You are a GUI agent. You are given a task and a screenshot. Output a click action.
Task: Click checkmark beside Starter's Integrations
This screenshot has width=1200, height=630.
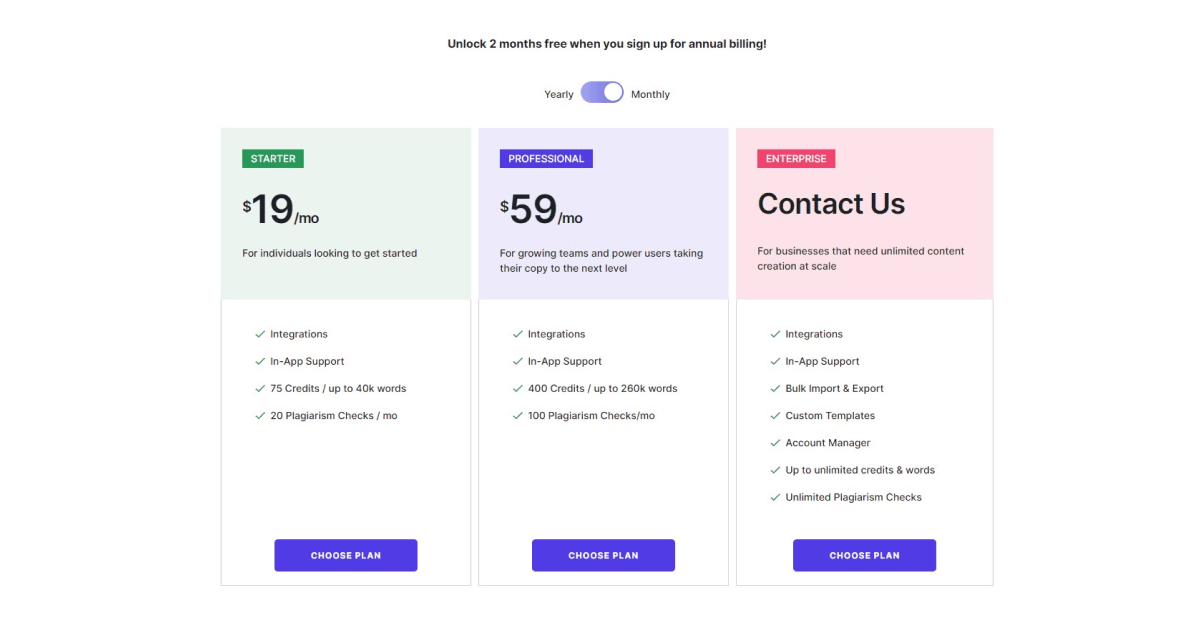(x=260, y=334)
